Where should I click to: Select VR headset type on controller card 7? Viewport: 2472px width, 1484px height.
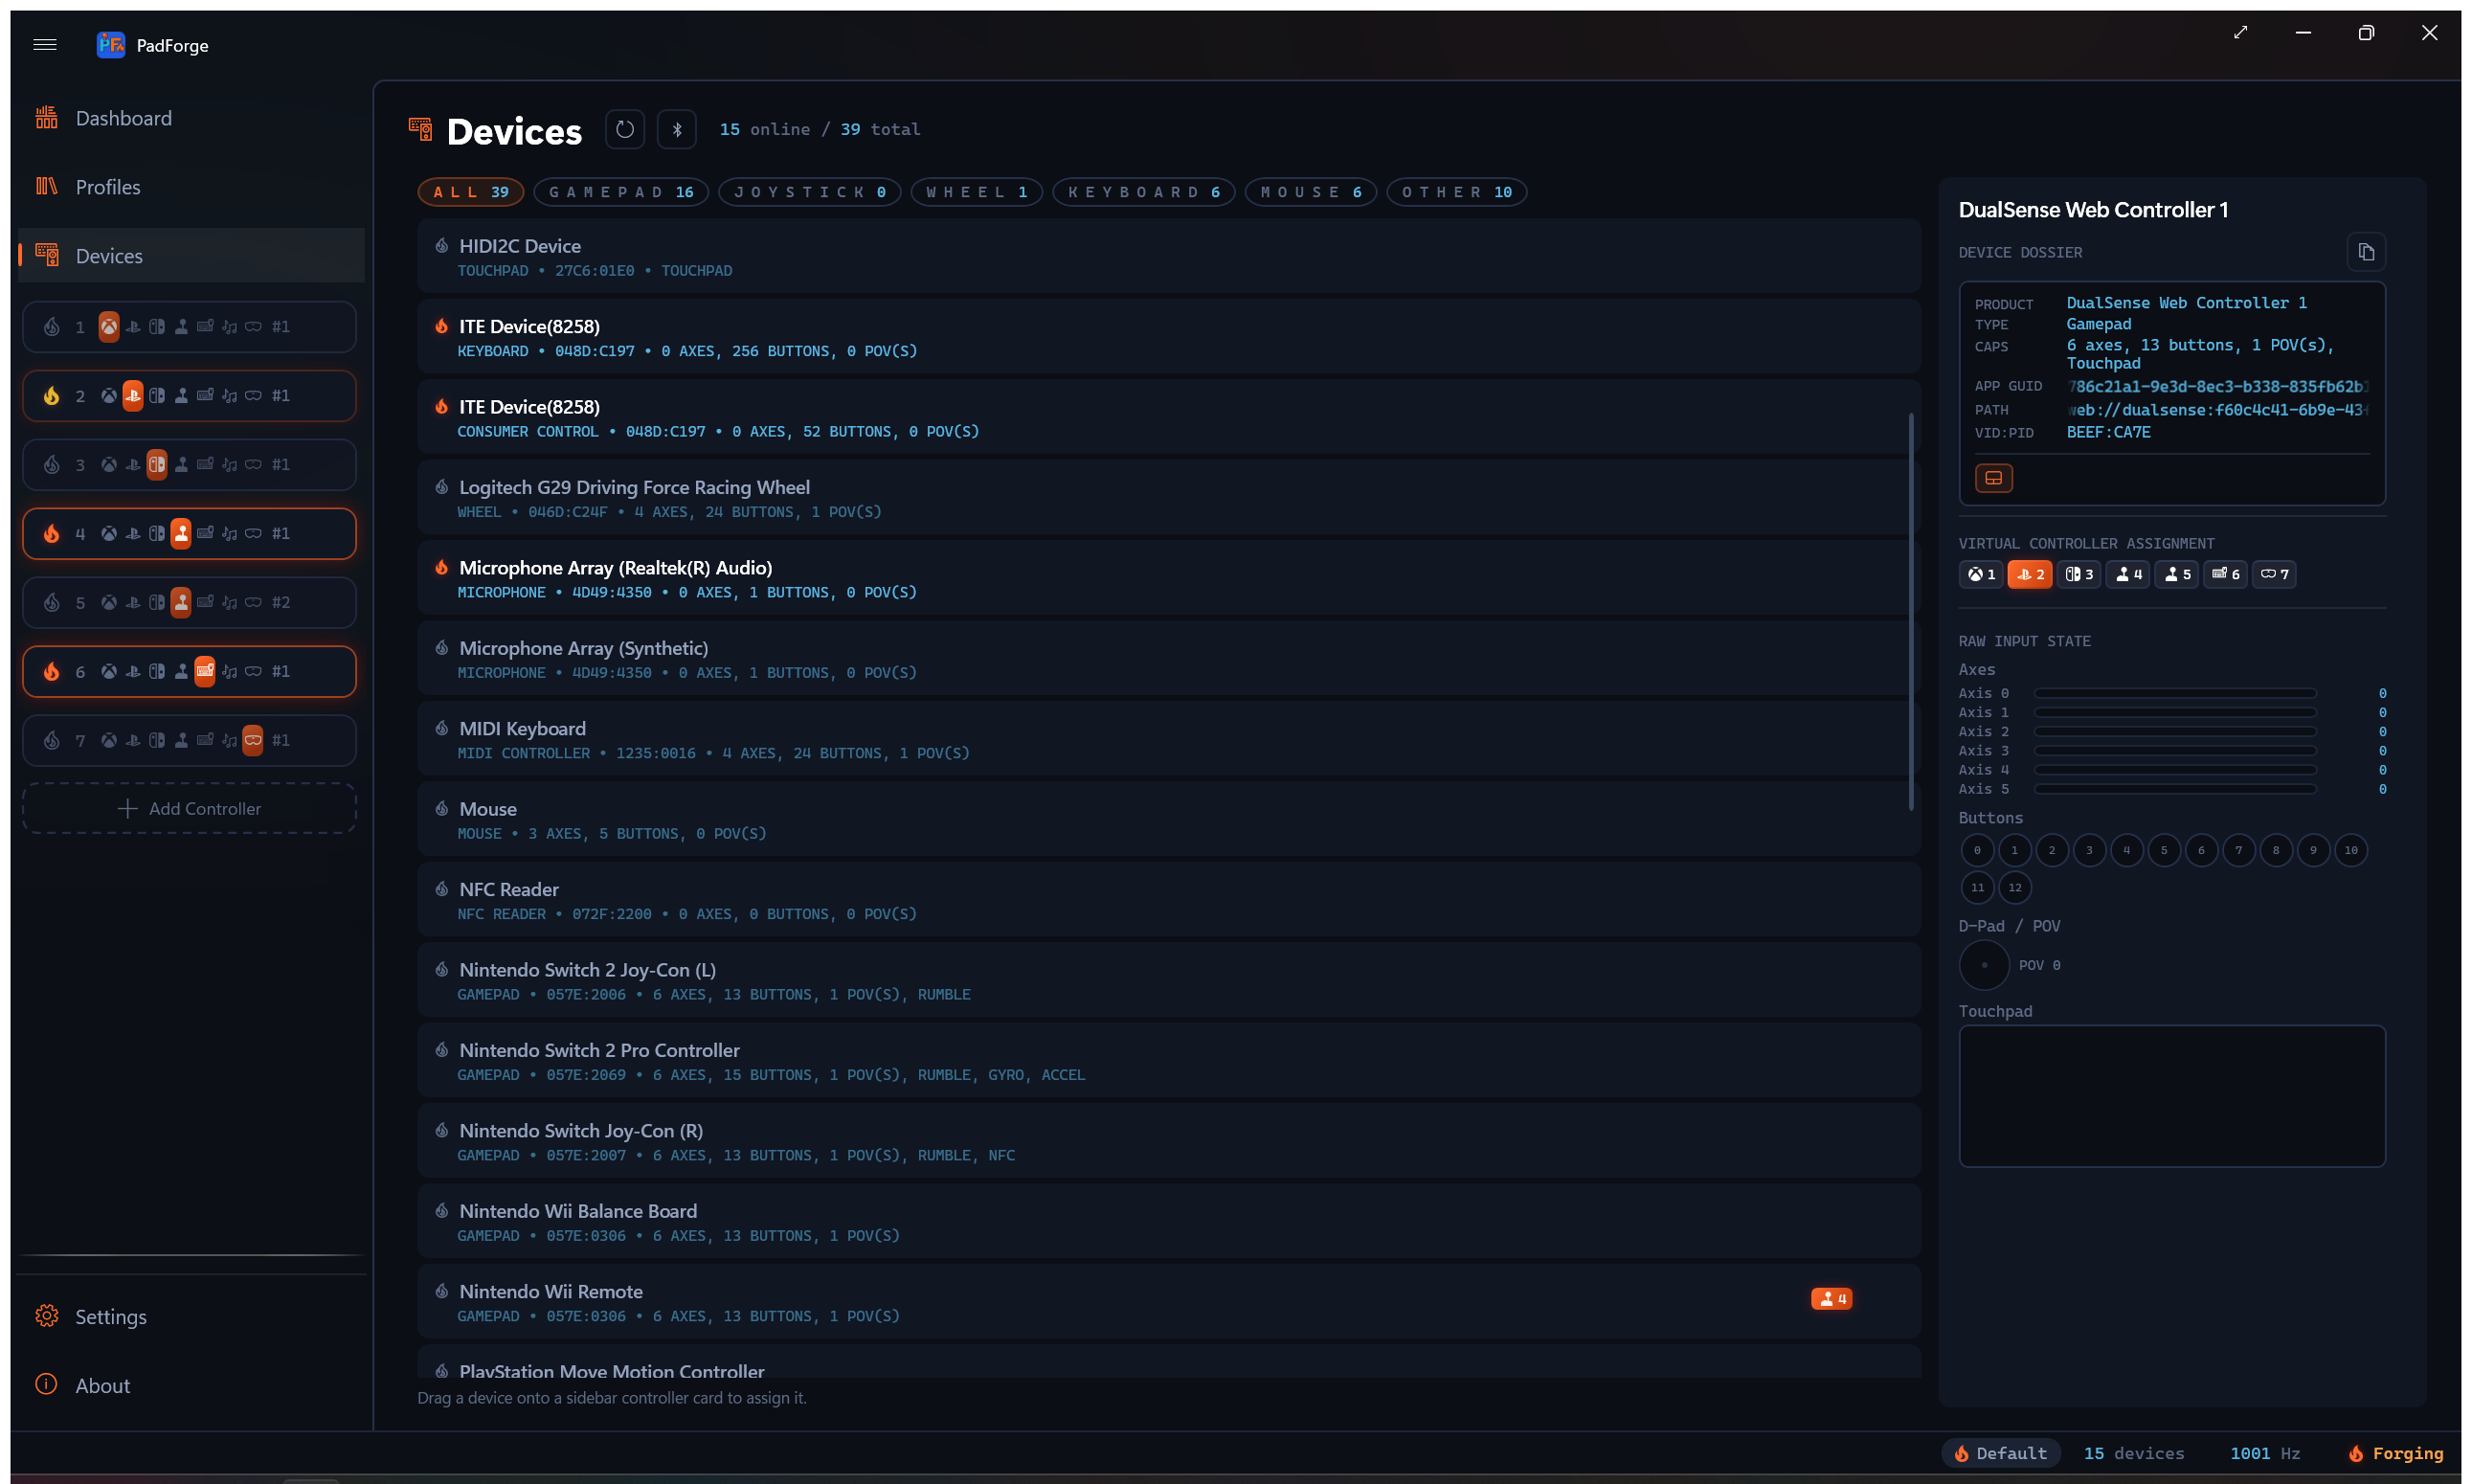coord(253,740)
